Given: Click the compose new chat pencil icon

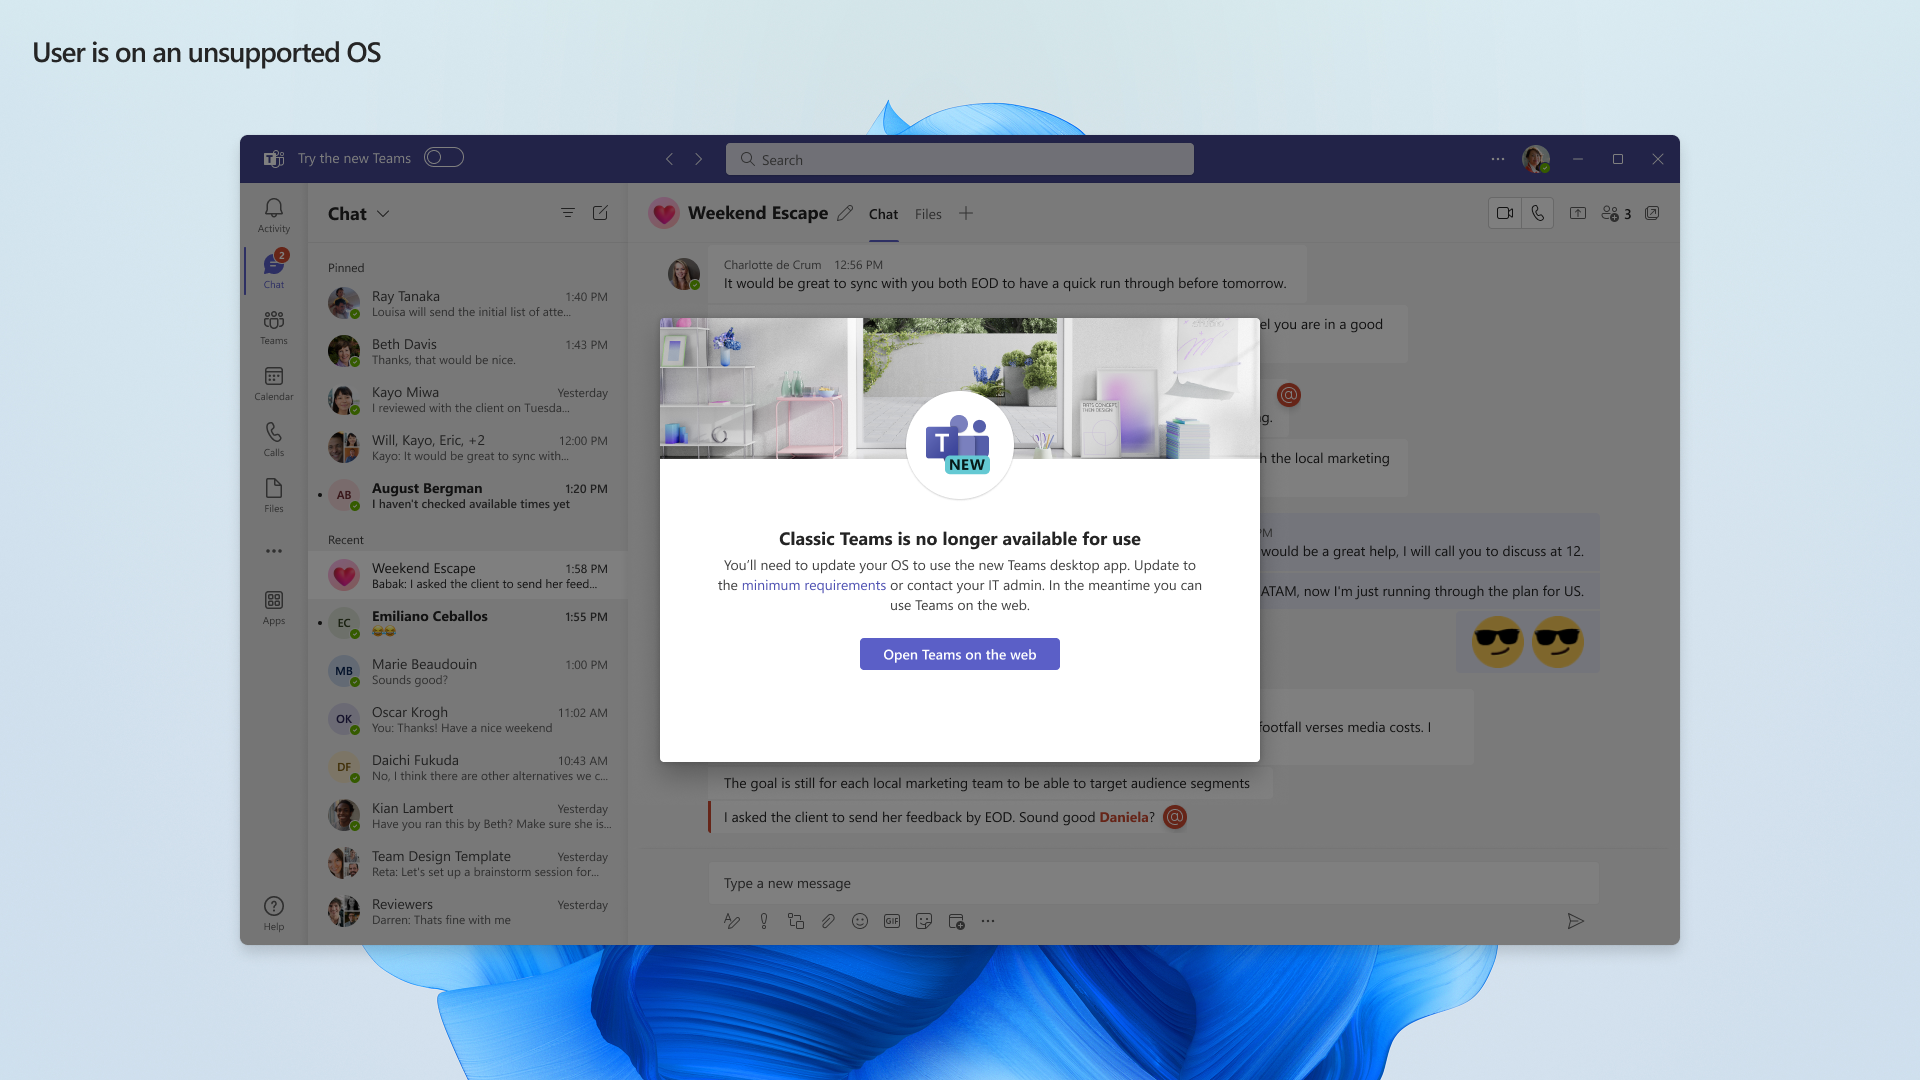Looking at the screenshot, I should (x=600, y=214).
